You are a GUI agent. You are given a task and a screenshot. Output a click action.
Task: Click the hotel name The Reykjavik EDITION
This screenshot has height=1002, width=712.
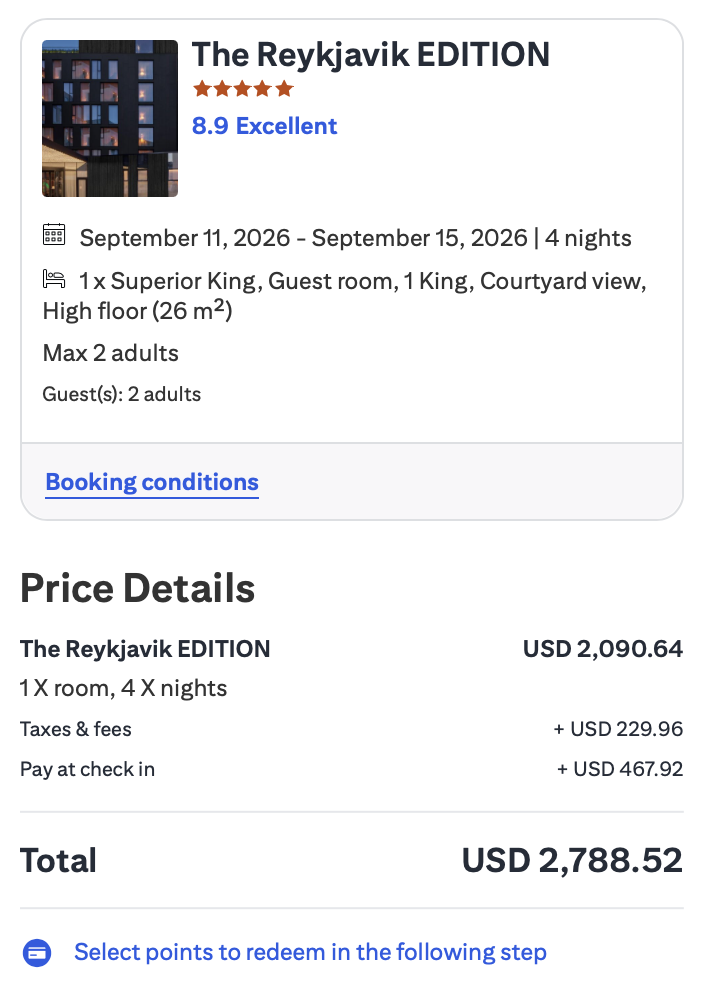tap(370, 55)
